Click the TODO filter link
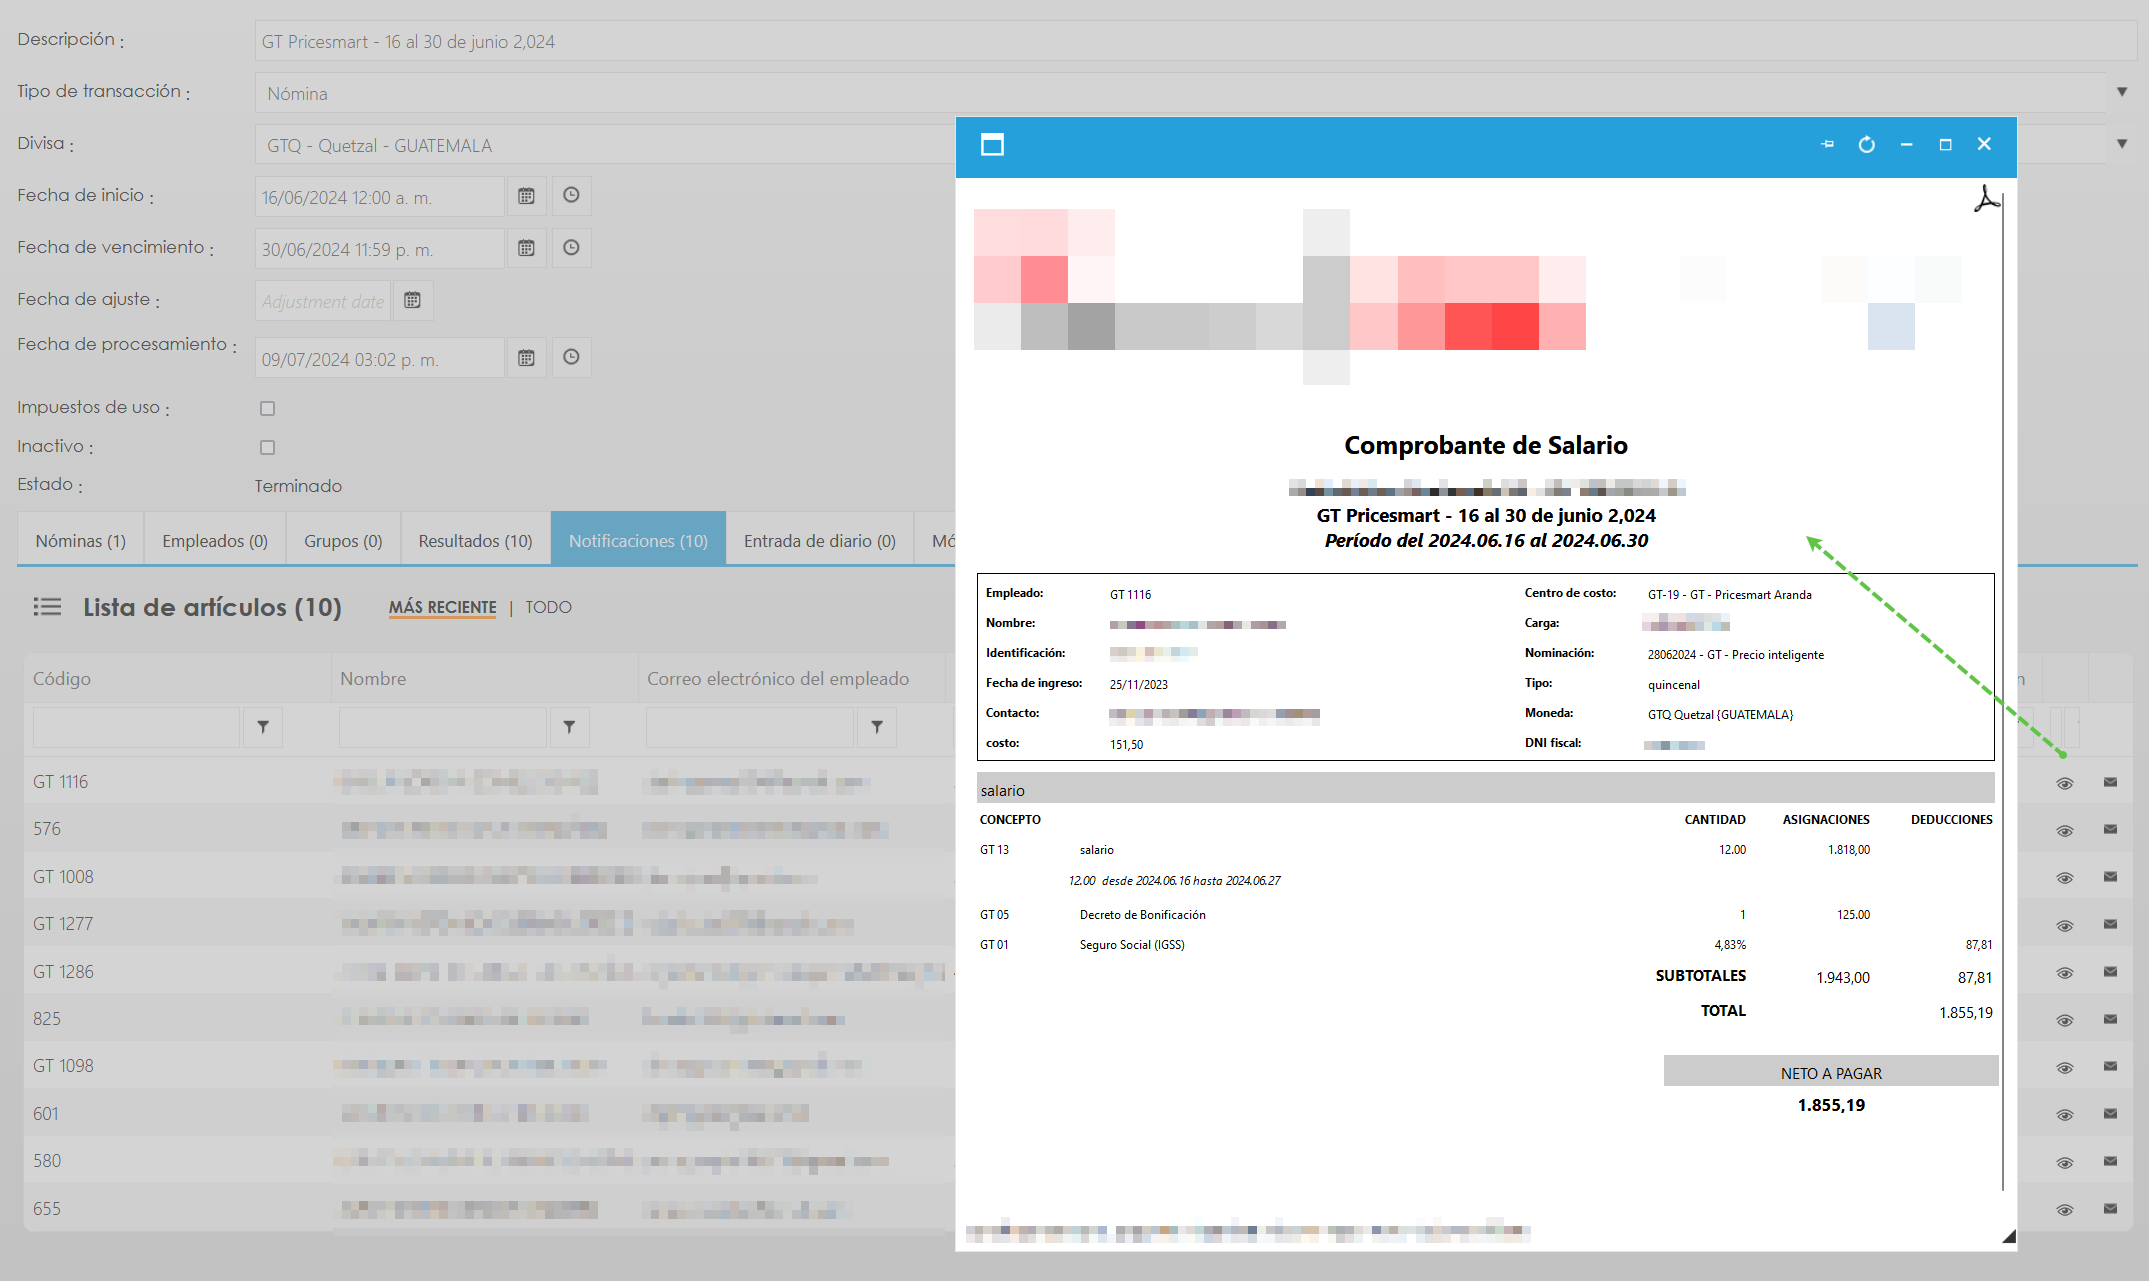This screenshot has width=2149, height=1281. click(549, 607)
